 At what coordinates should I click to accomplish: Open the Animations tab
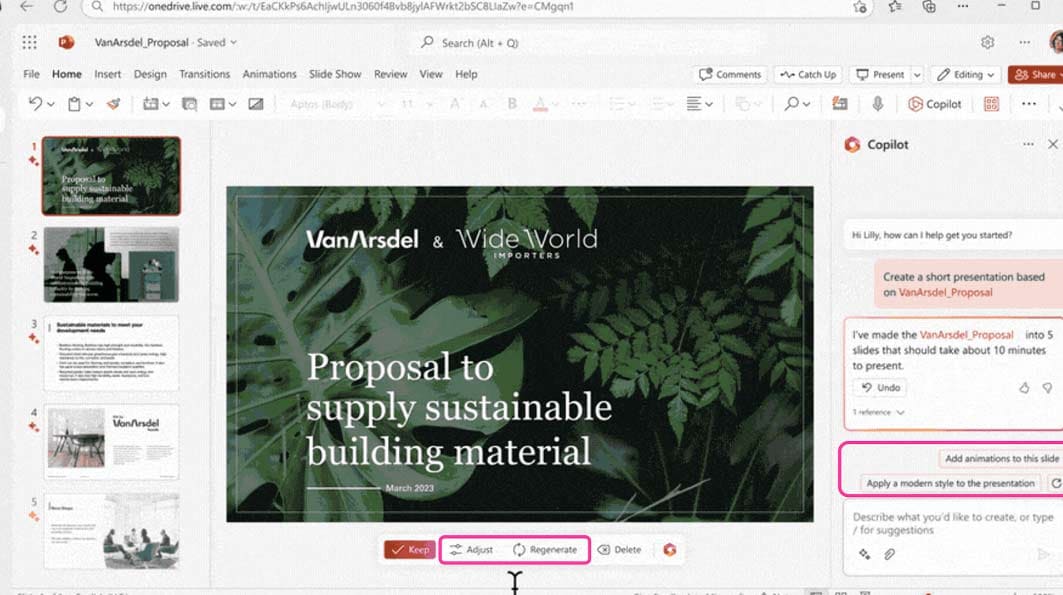point(269,74)
